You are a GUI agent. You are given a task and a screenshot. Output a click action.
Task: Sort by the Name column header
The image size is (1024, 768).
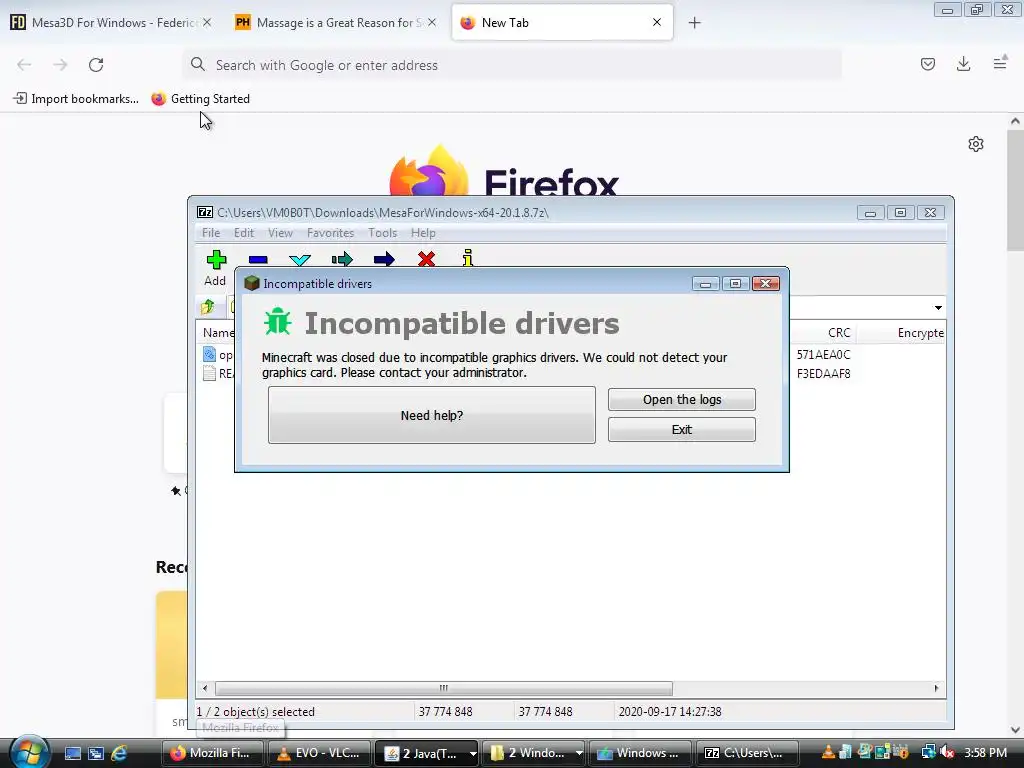218,333
